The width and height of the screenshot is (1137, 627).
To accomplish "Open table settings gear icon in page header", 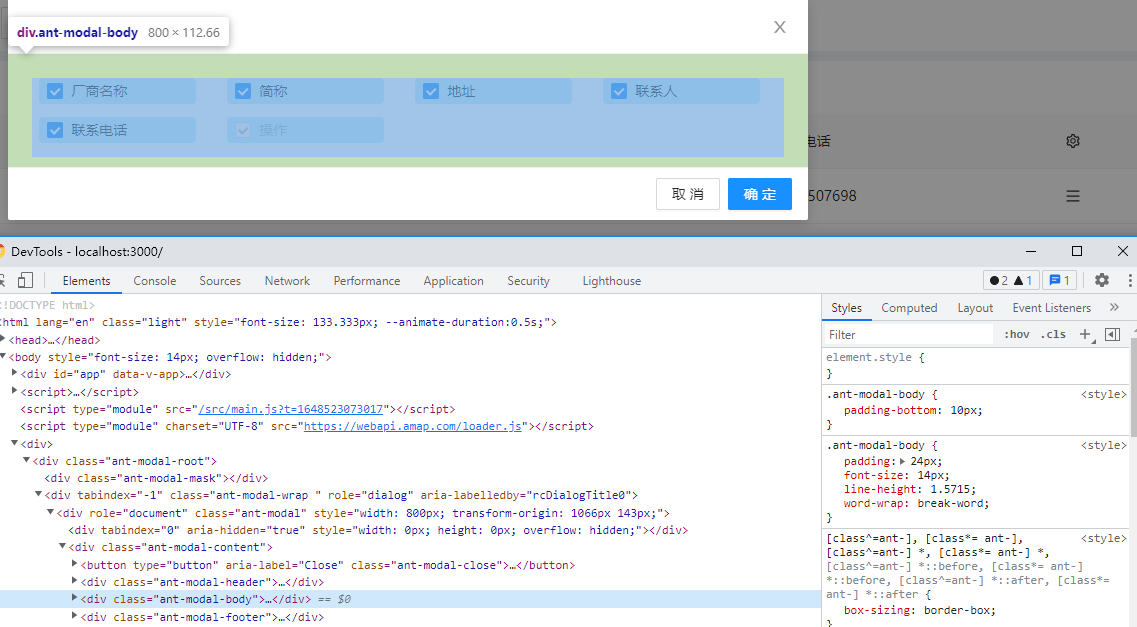I will (1073, 141).
